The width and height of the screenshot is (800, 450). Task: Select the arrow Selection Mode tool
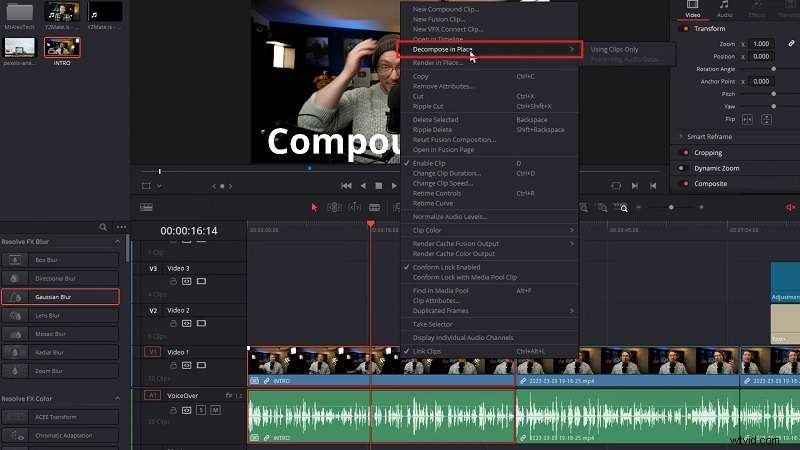[x=314, y=207]
